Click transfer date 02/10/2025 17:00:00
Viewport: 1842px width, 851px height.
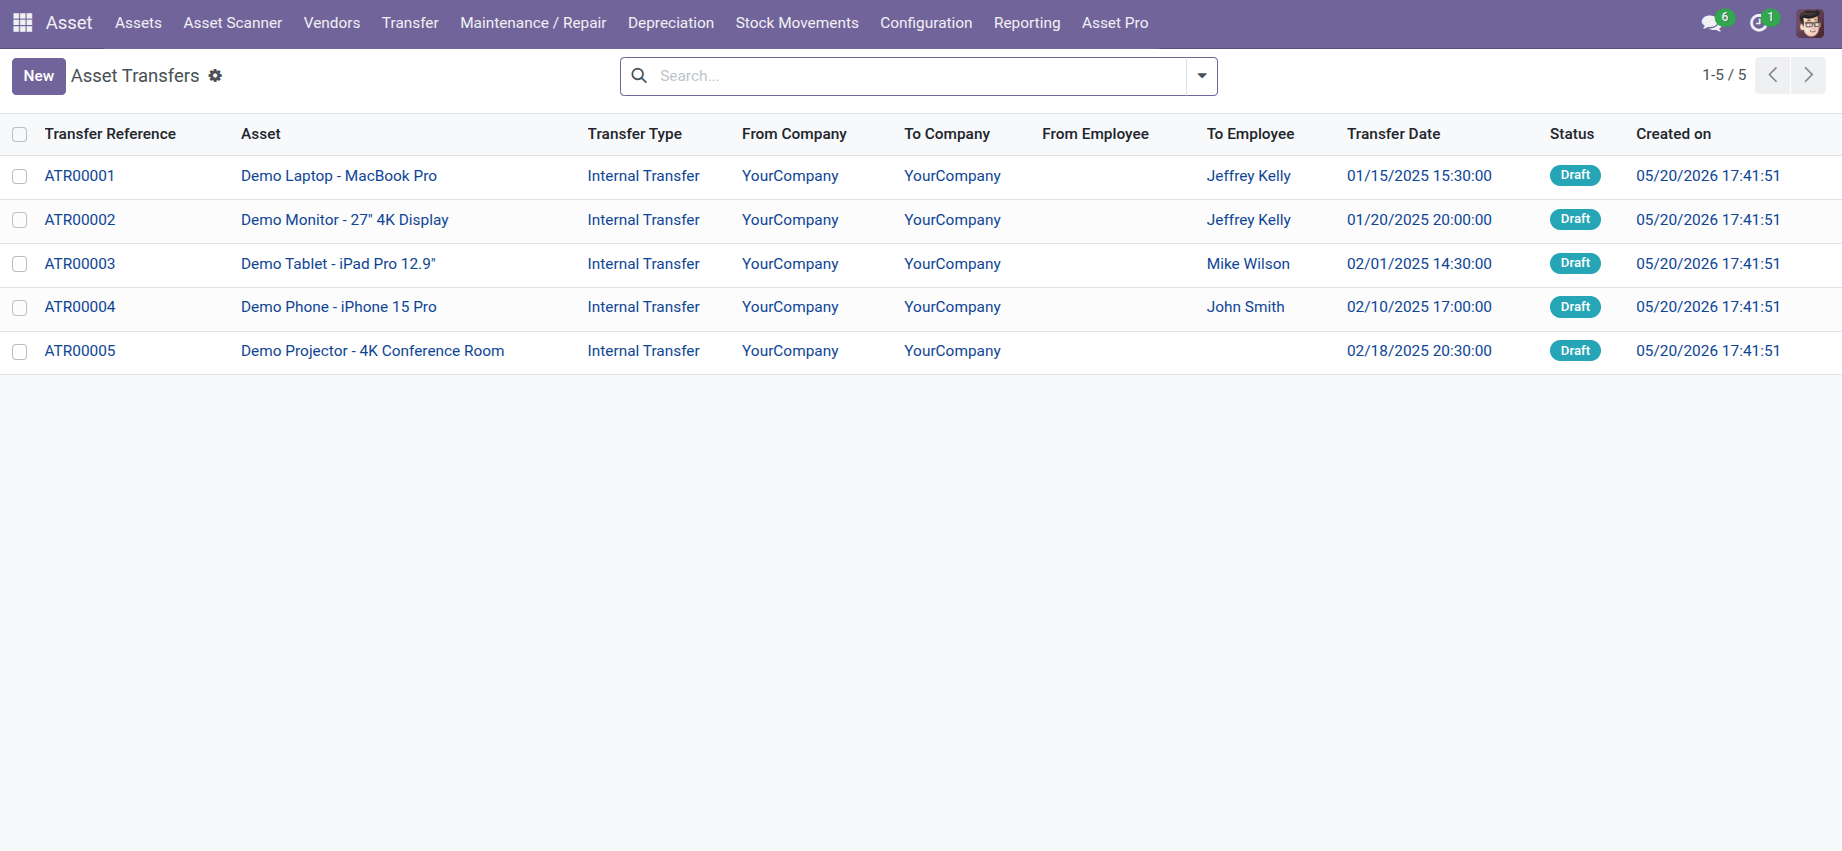[1419, 307]
